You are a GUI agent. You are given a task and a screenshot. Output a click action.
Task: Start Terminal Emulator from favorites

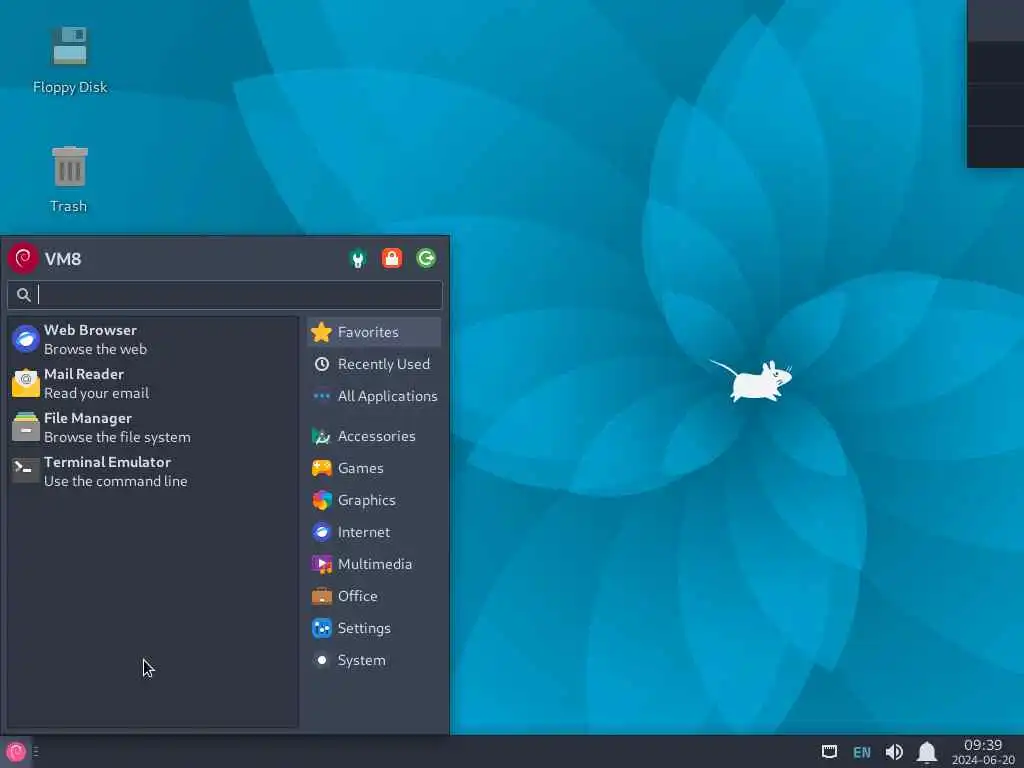[153, 472]
